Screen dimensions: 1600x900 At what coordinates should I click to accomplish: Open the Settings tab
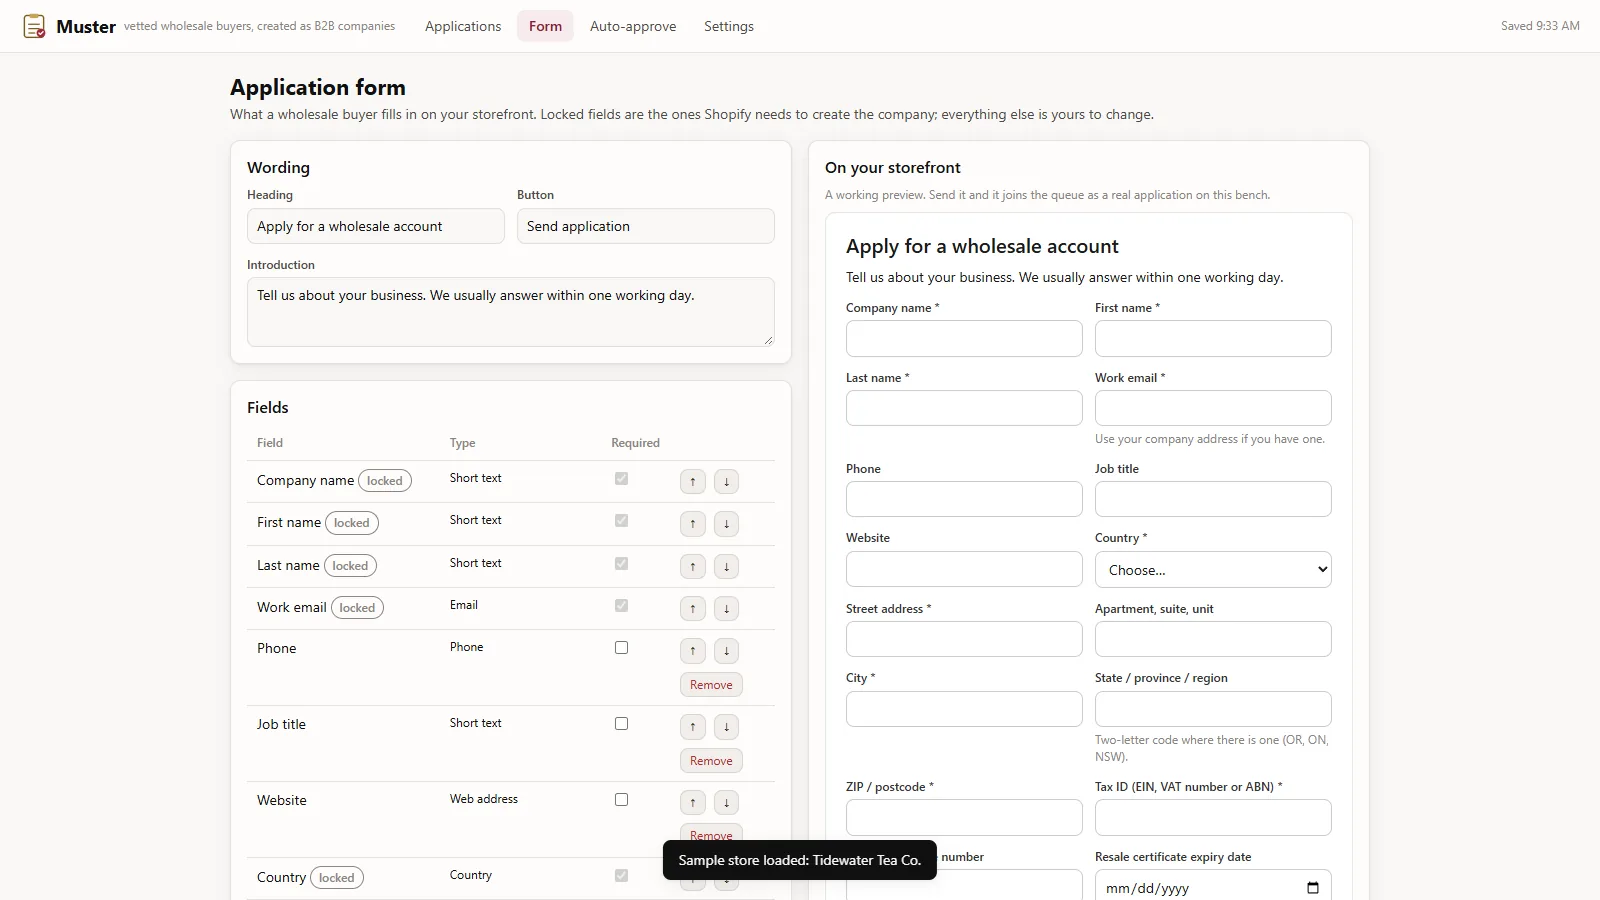click(729, 26)
